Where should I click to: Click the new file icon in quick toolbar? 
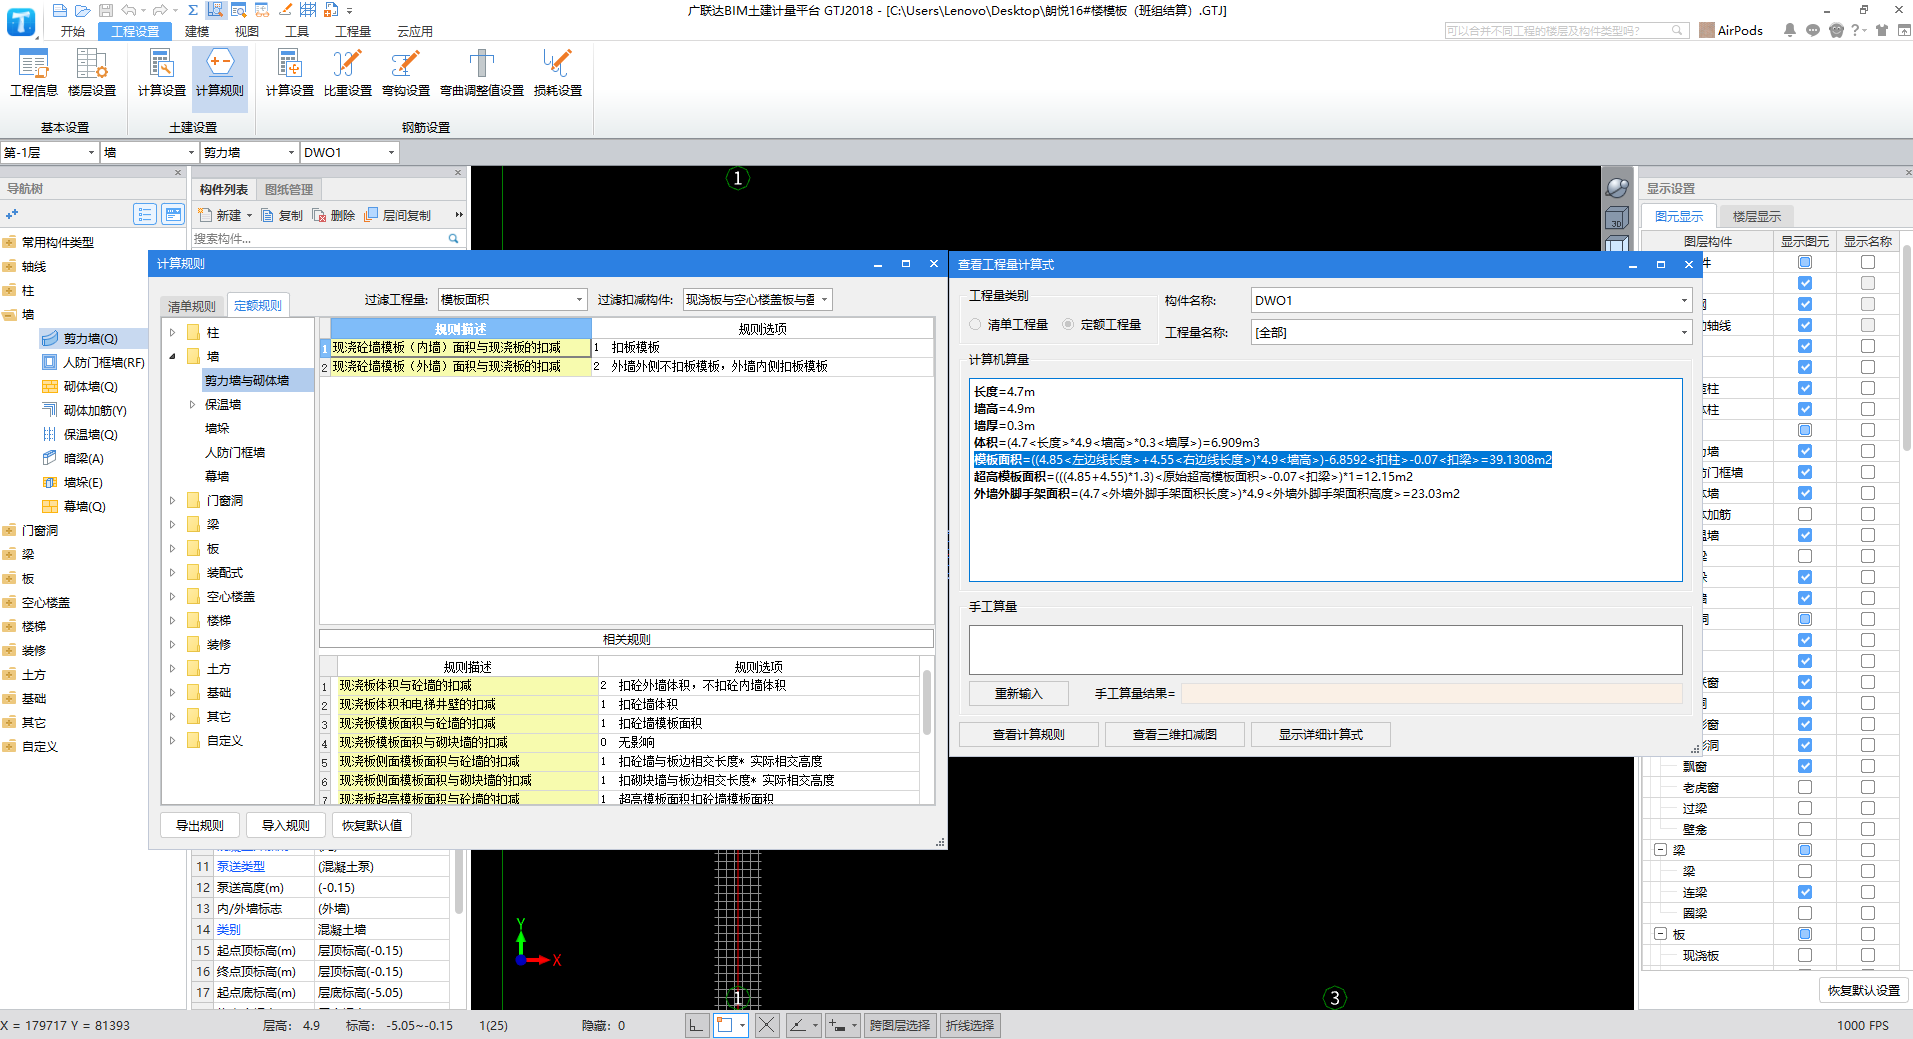(x=60, y=10)
